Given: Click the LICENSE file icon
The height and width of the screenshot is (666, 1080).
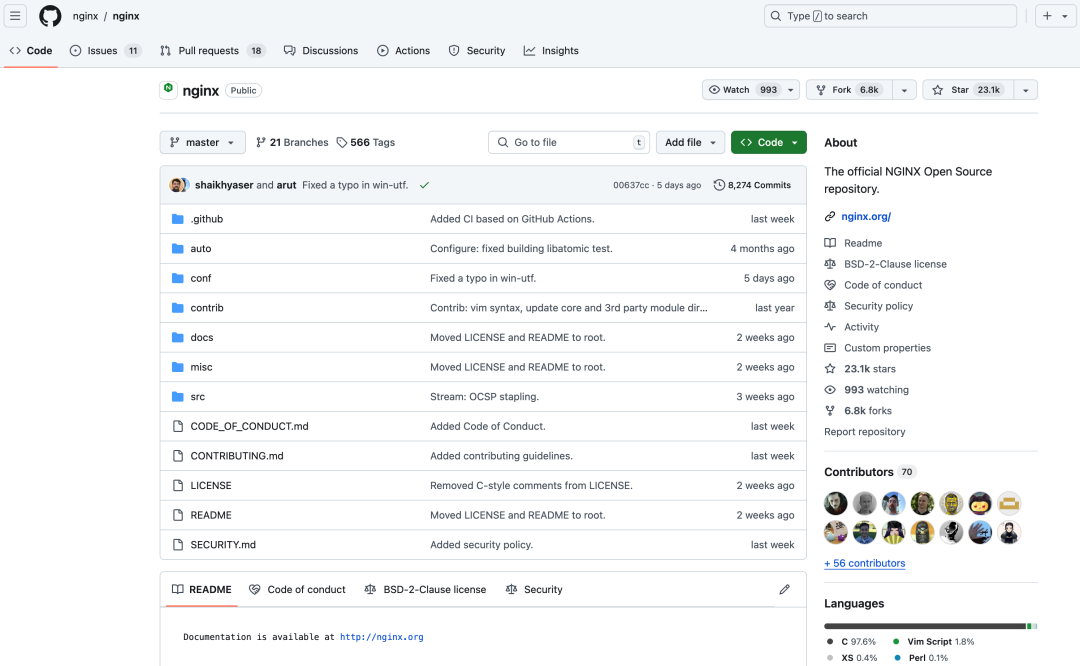Looking at the screenshot, I should click(178, 486).
